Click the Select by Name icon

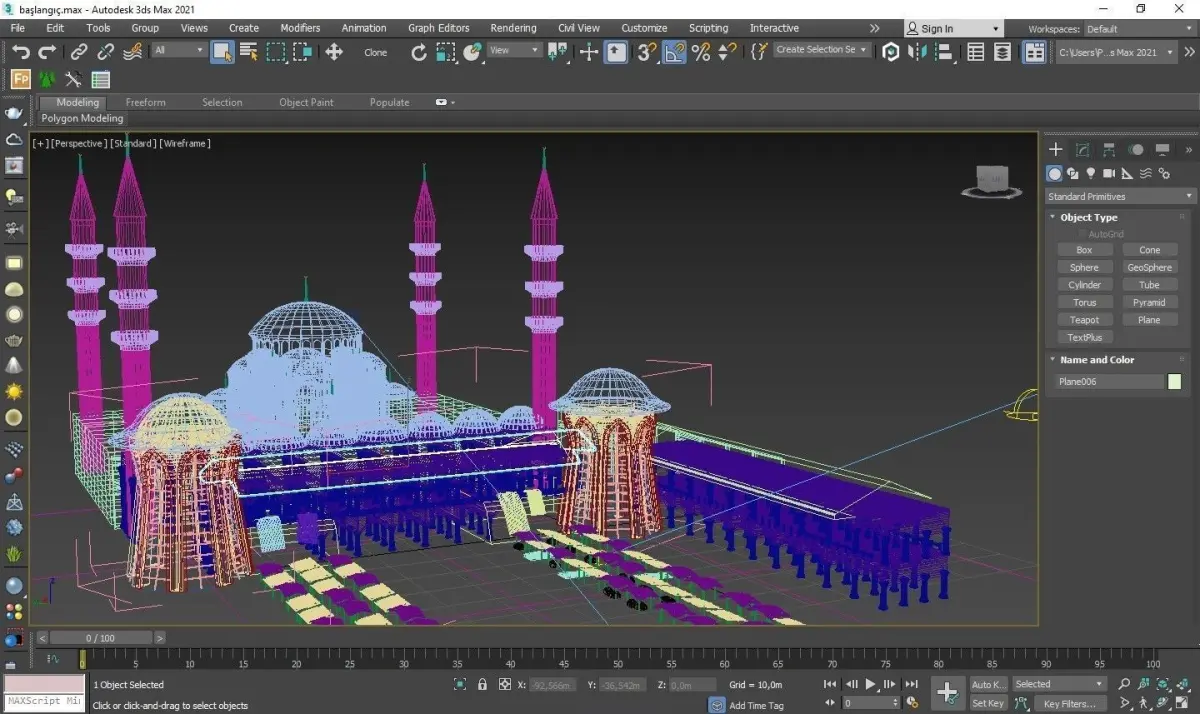(x=249, y=52)
